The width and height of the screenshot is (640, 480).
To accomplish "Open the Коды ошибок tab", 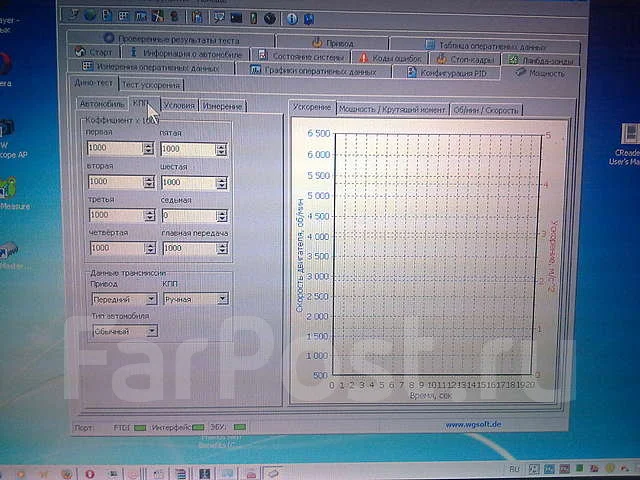I will coord(390,58).
